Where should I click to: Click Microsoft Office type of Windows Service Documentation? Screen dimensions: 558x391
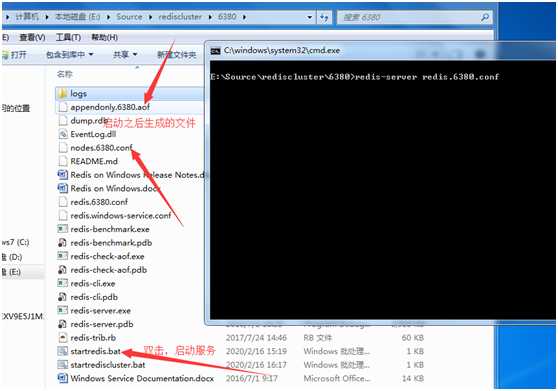pos(337,379)
